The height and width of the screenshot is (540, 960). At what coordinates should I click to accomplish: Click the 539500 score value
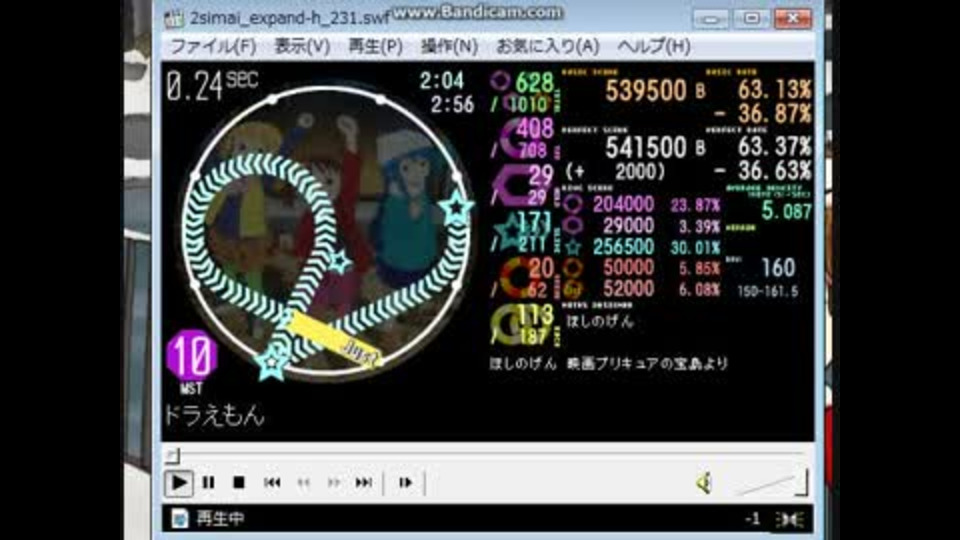tap(646, 91)
